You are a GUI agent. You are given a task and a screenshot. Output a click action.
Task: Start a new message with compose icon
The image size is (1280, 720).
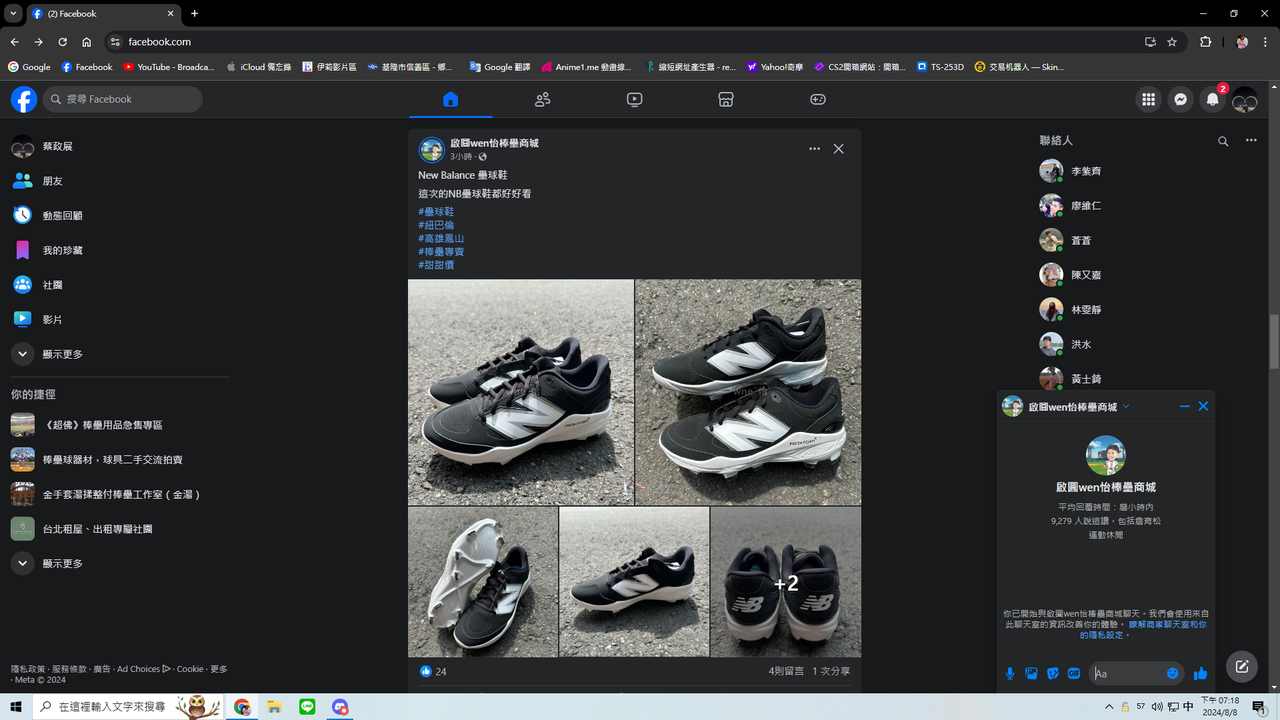(x=1242, y=666)
